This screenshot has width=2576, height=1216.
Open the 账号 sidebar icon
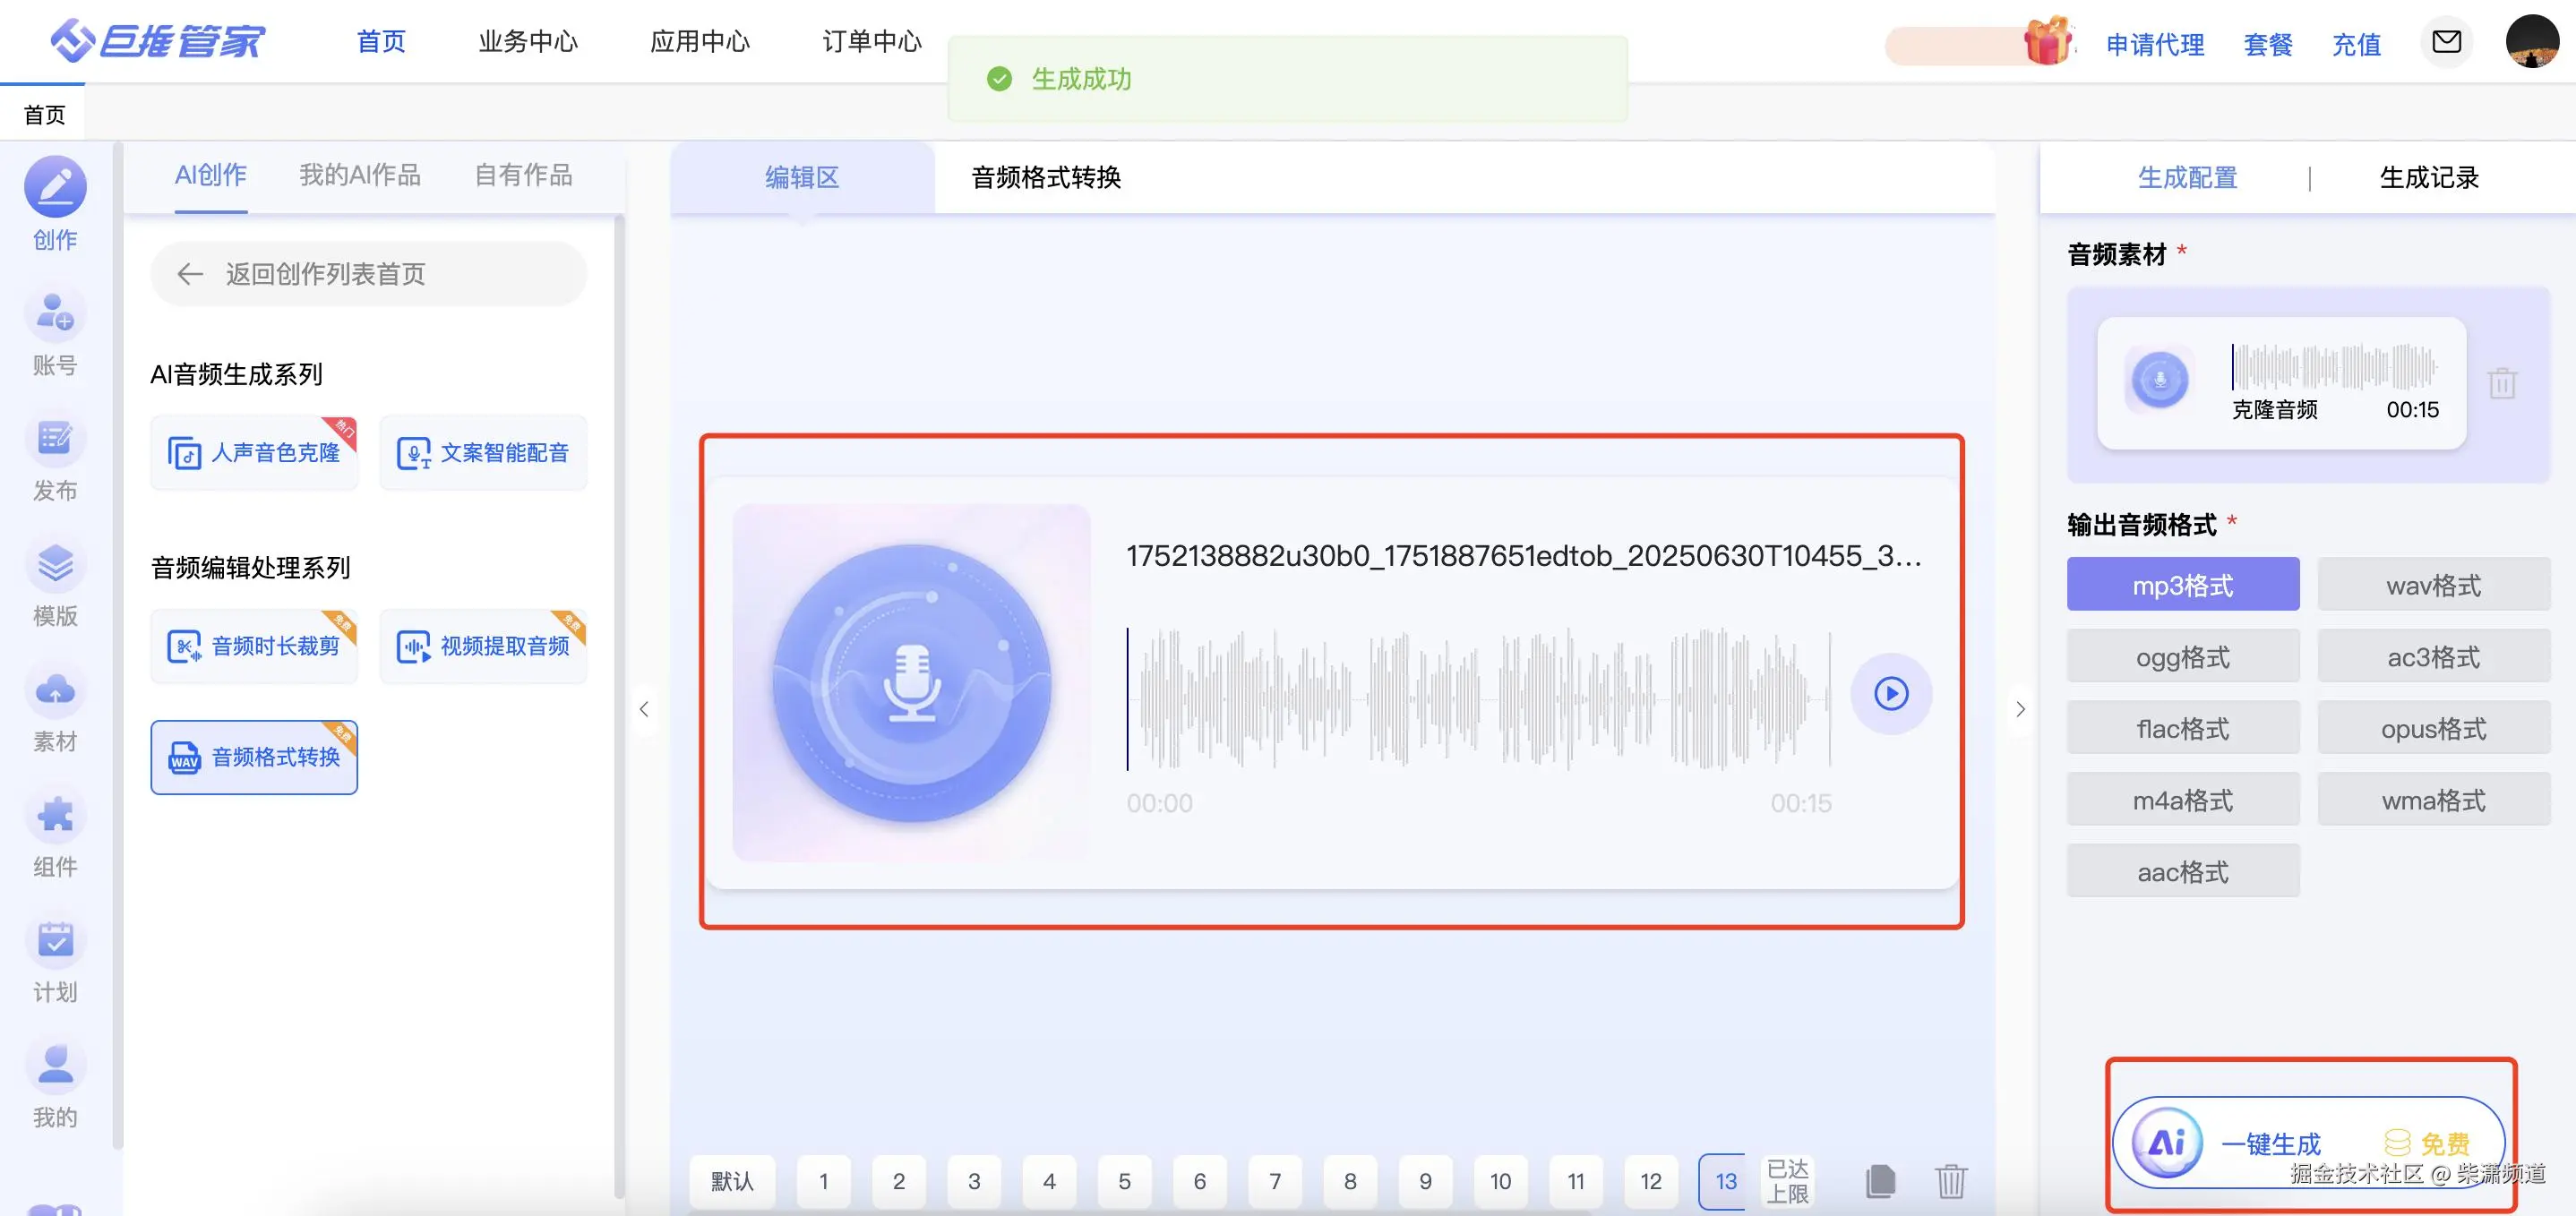55,314
